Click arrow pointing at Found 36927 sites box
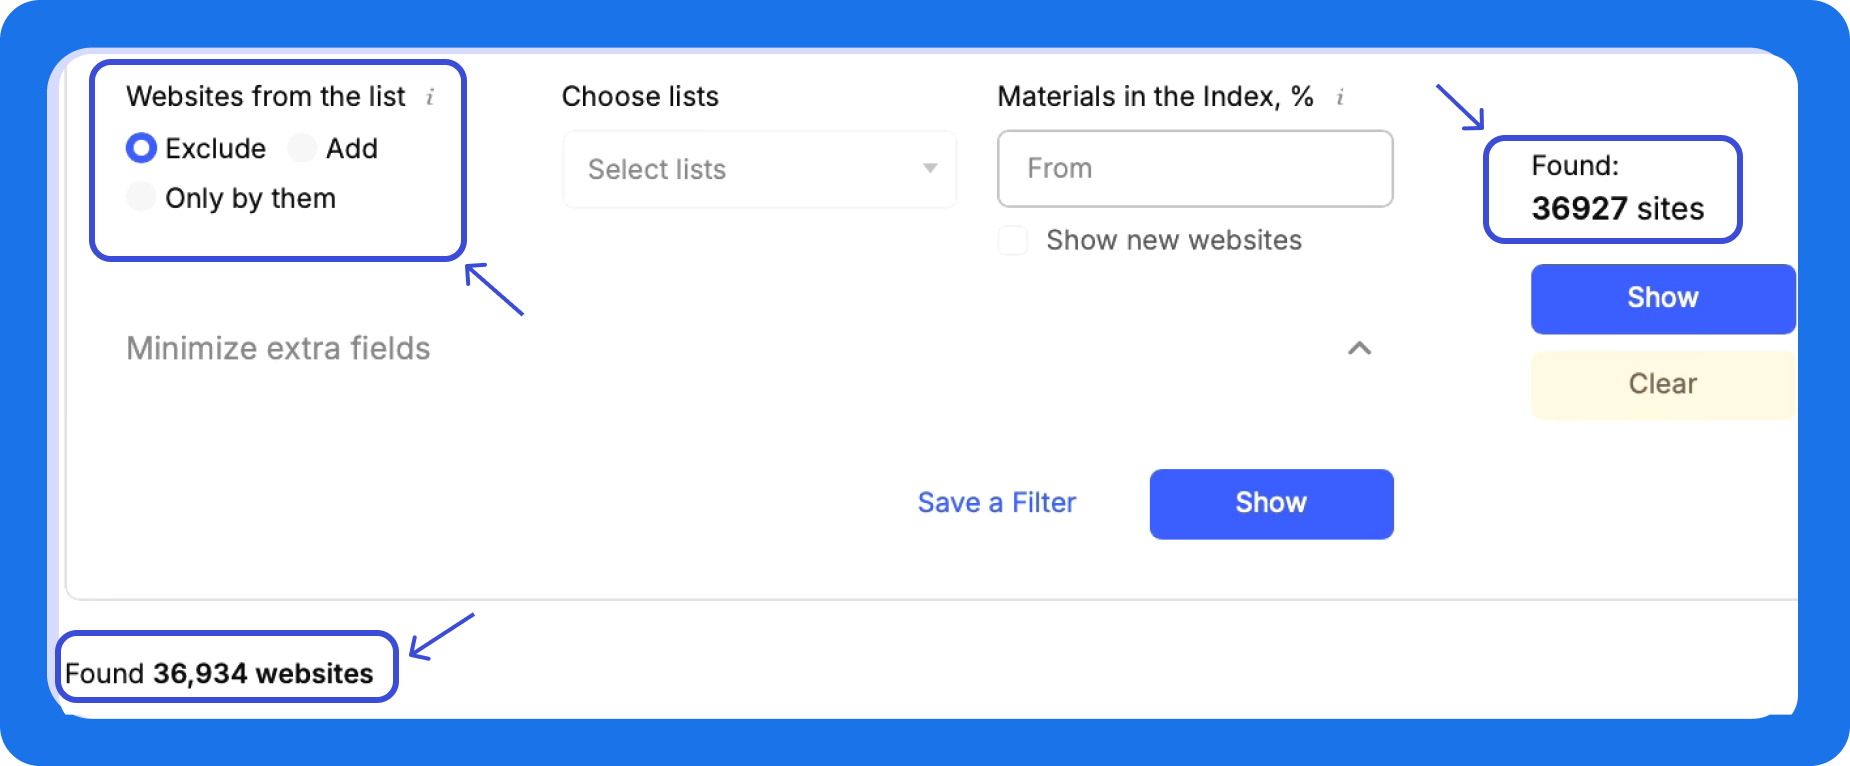 pyautogui.click(x=1460, y=107)
